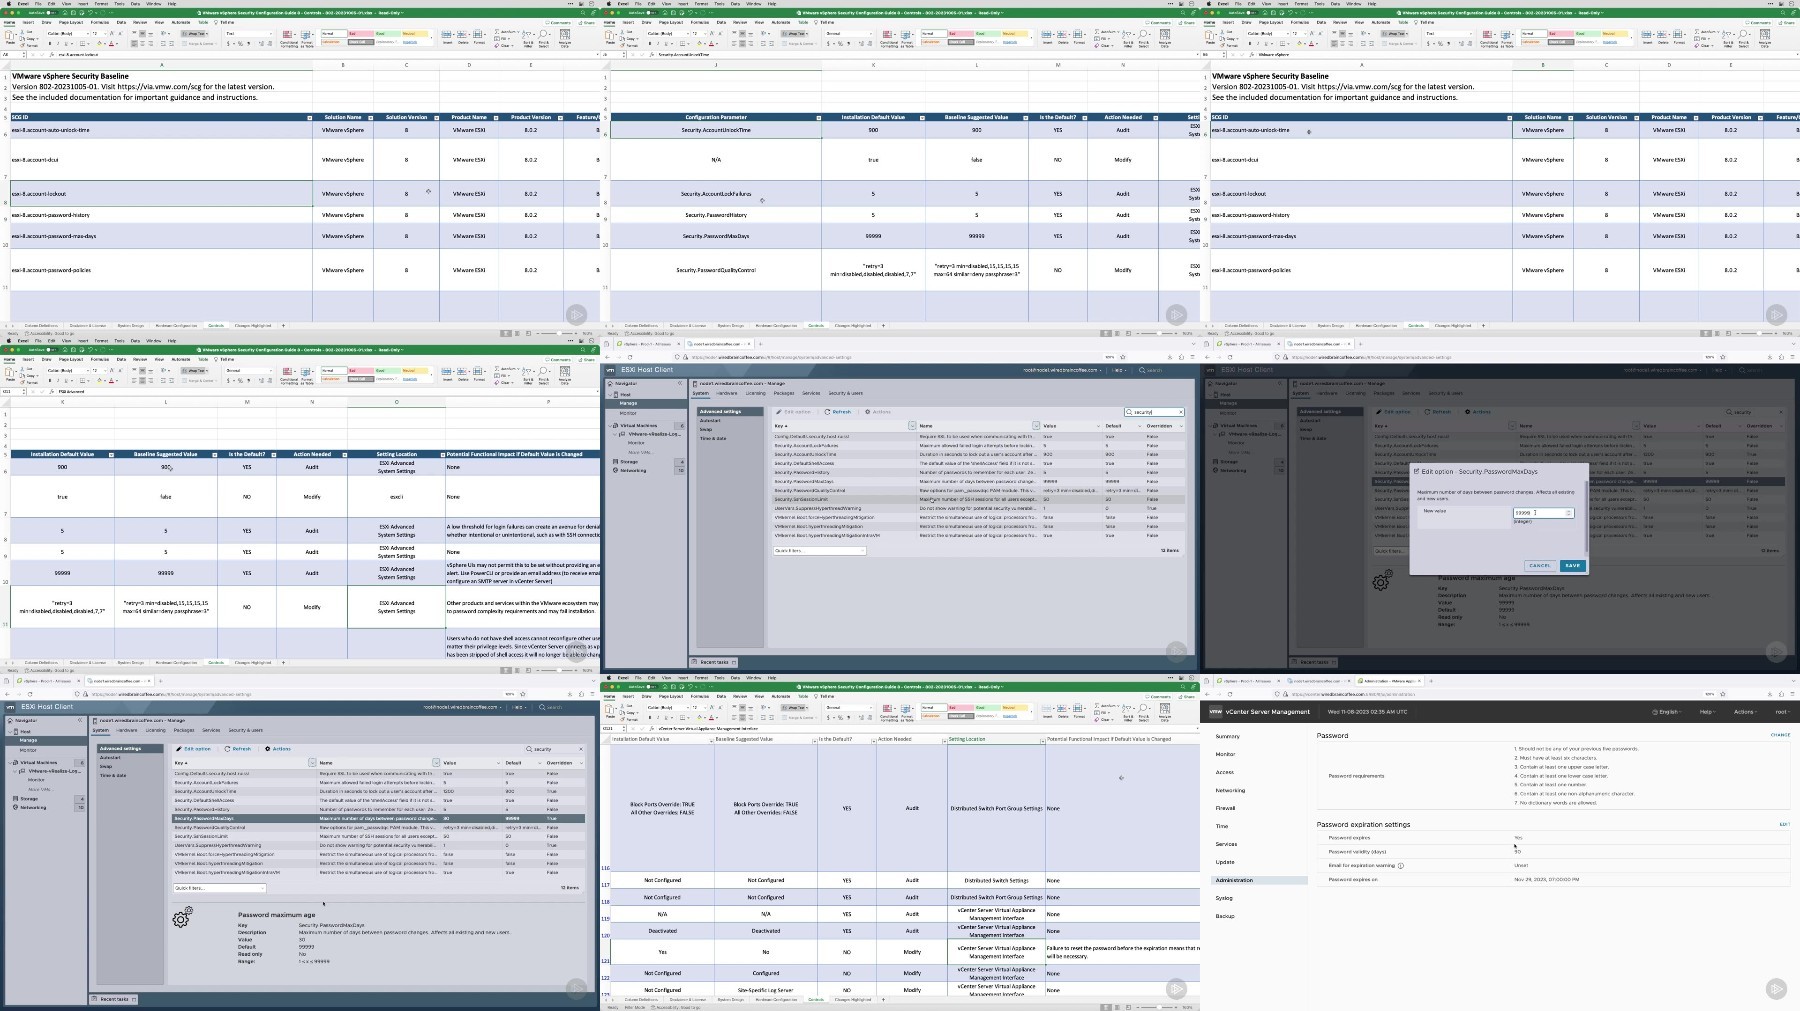Open Configuration Parameter column filter dropdown

point(818,118)
